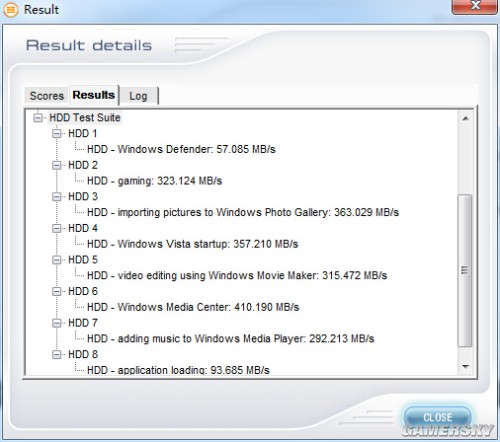This screenshot has height=442, width=500.
Task: Collapse the HDD Test Suite node
Action: click(x=38, y=118)
